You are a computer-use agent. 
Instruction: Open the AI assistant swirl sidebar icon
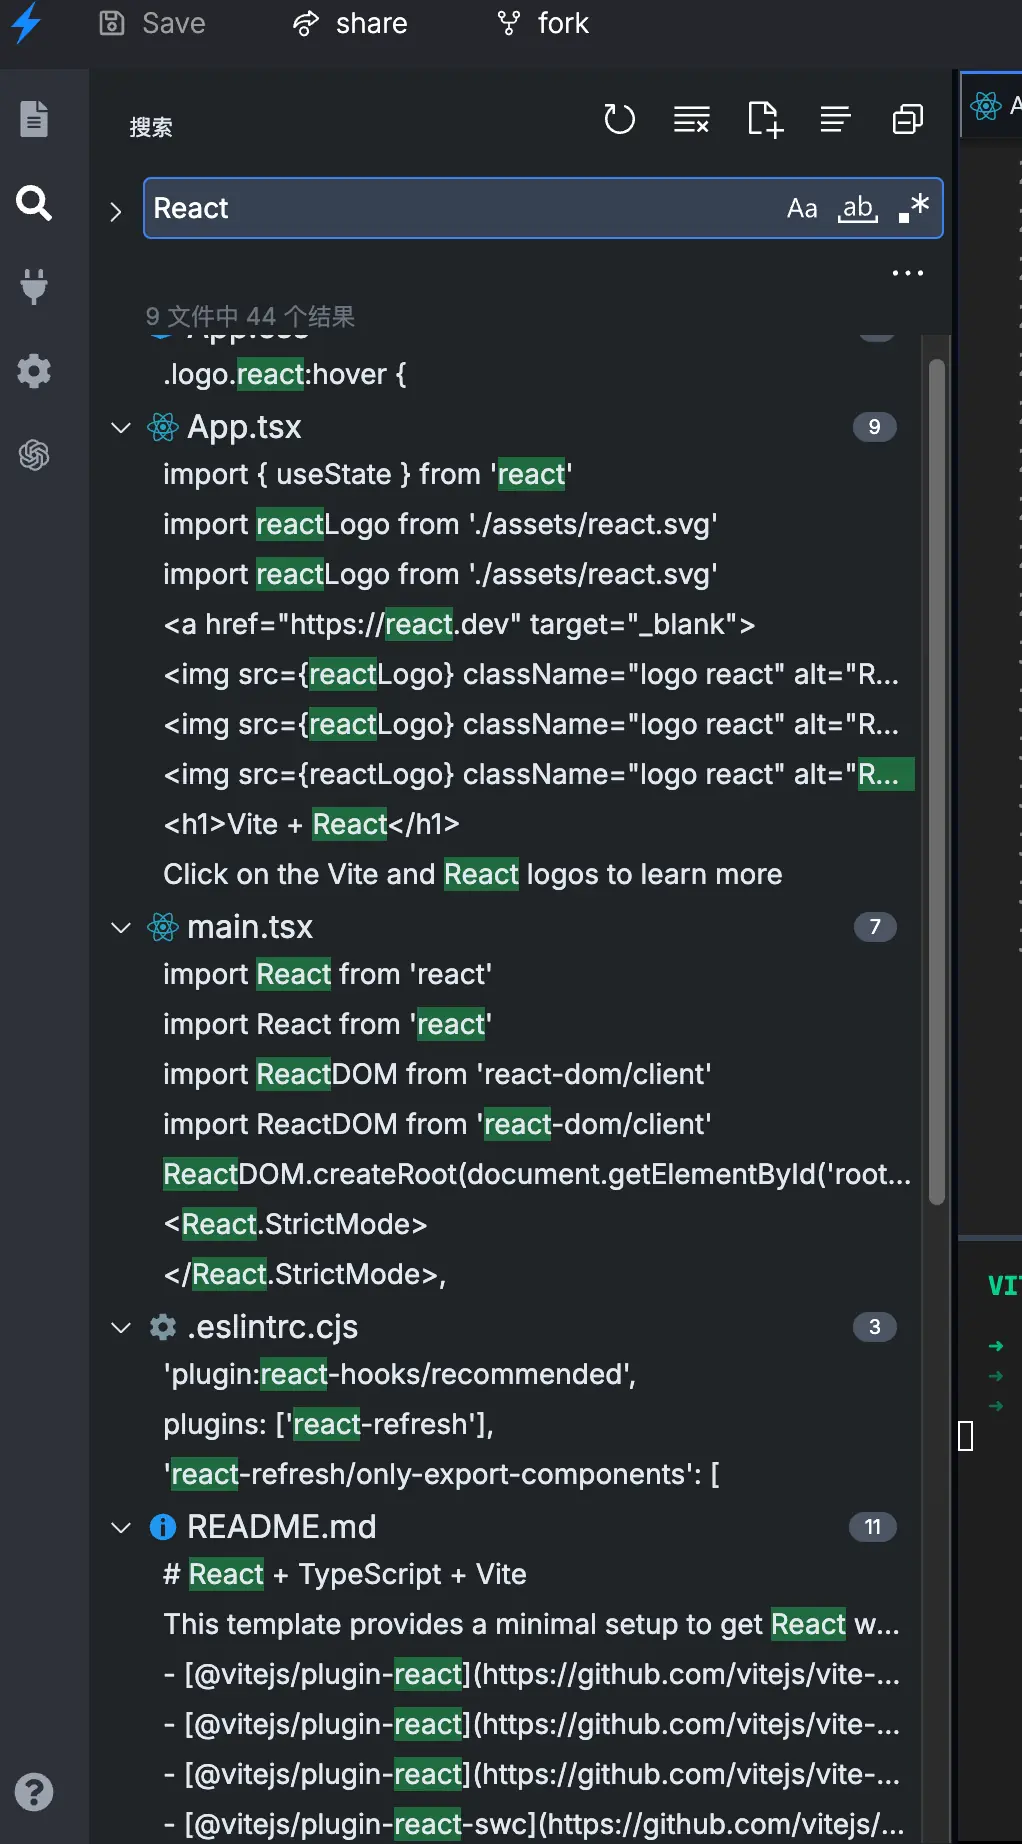(x=34, y=455)
